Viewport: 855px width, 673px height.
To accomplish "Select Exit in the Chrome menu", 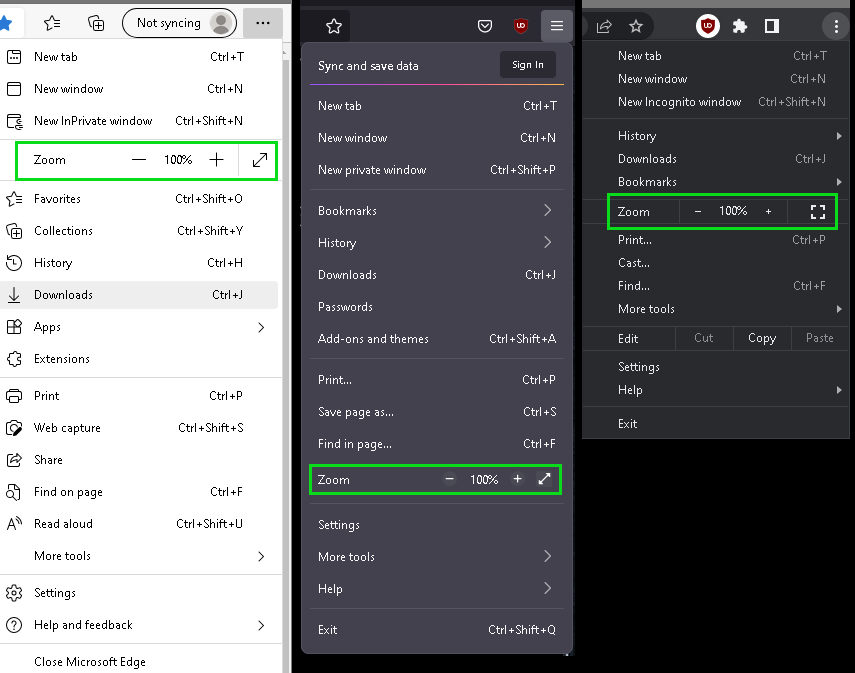I will click(715, 424).
